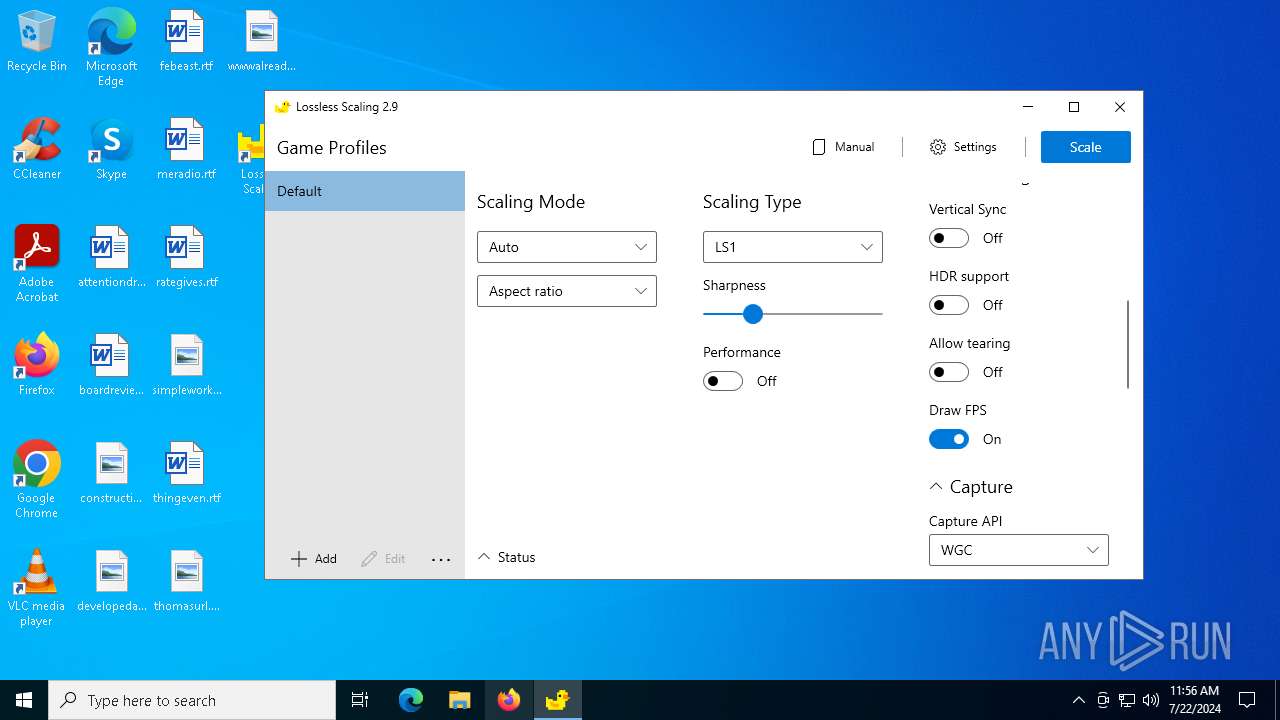Image resolution: width=1280 pixels, height=720 pixels.
Task: Launch Adobe Acrobat shortcut
Action: coord(37,264)
